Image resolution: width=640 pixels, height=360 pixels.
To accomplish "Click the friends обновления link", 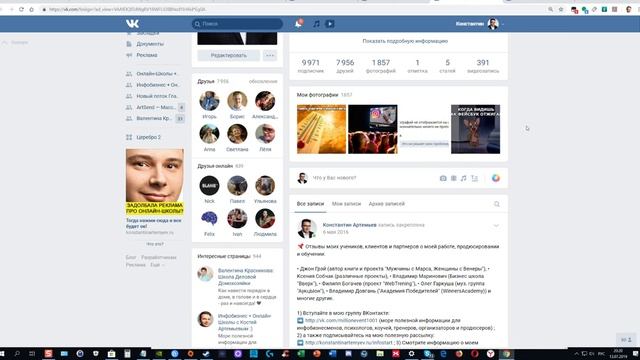I will 263,82.
